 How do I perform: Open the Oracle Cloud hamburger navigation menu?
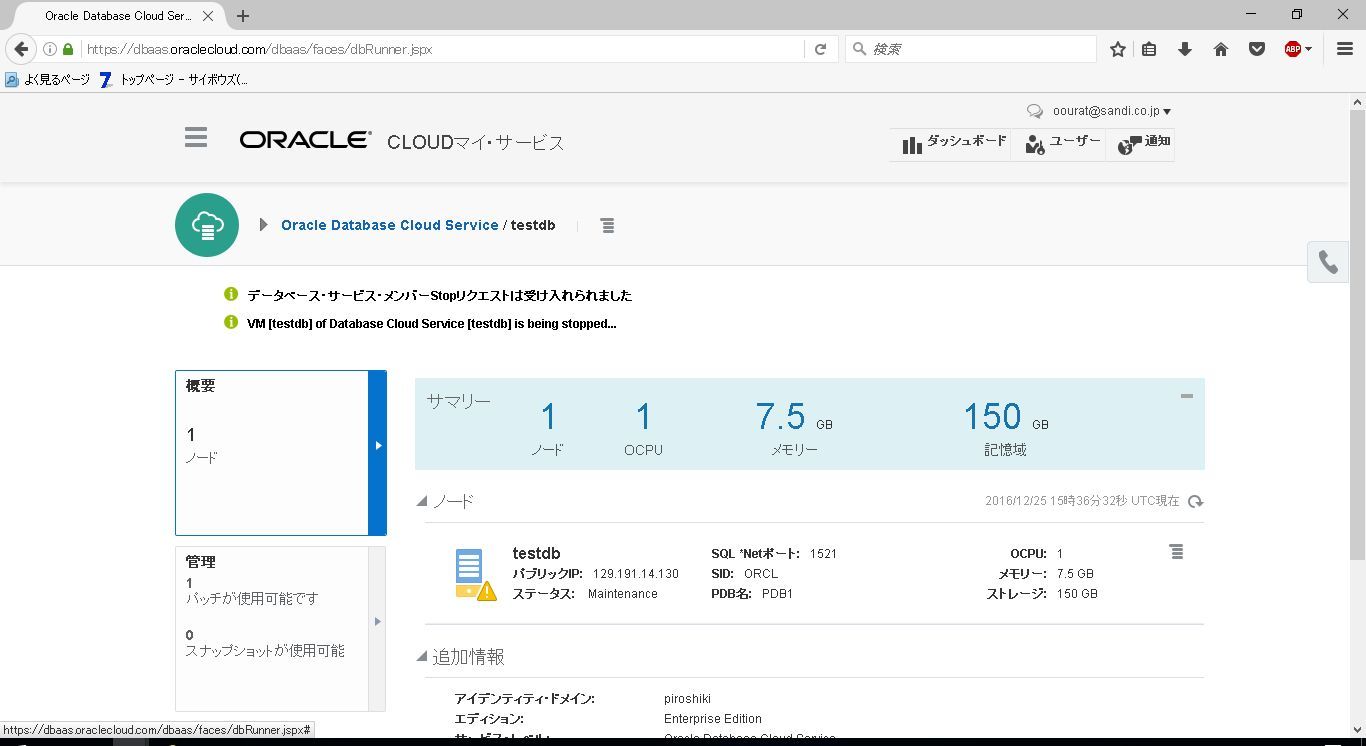coord(196,138)
